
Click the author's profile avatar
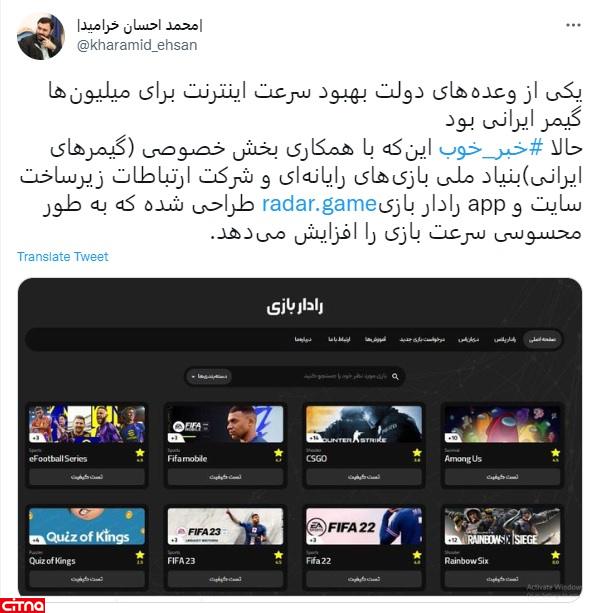pyautogui.click(x=41, y=36)
